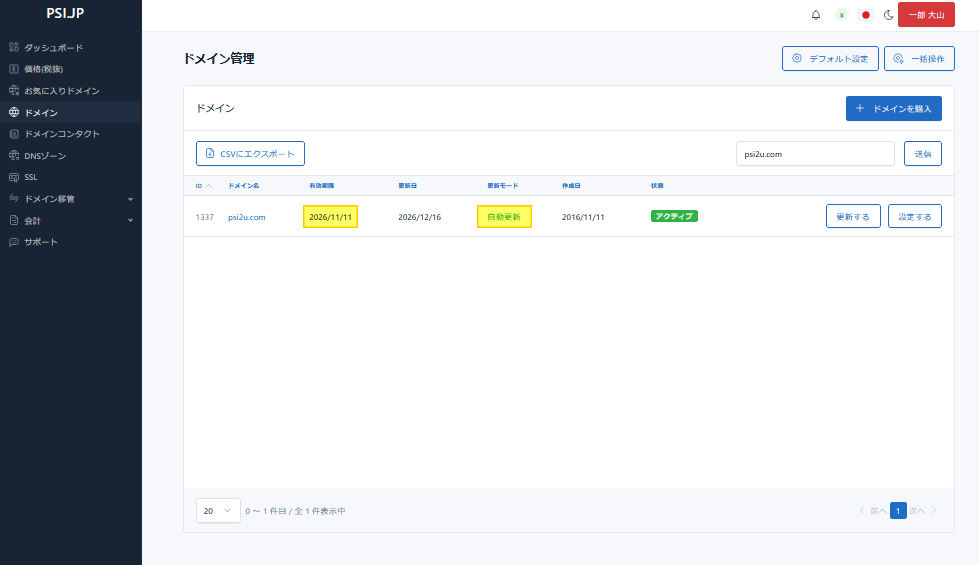Open 価格(税抜) in the sidebar
Viewport: 979px width, 565px height.
click(x=43, y=69)
